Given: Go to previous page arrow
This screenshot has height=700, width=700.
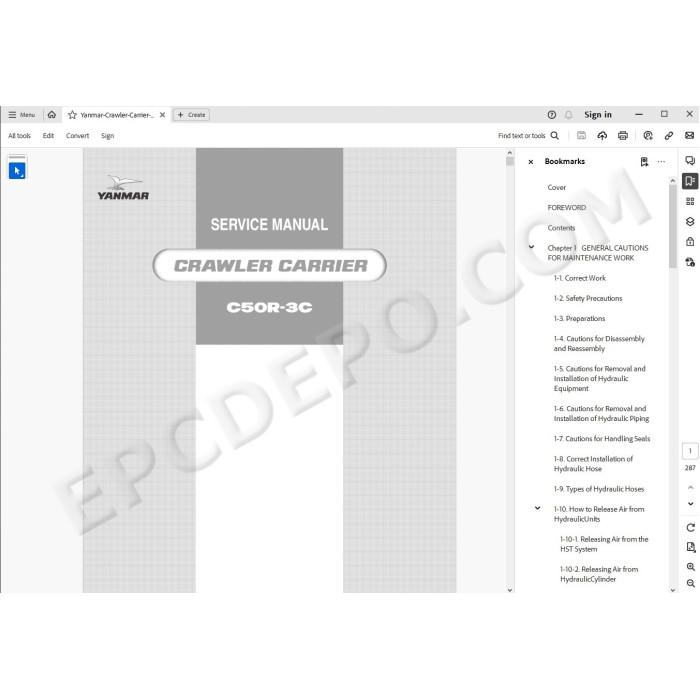Looking at the screenshot, I should (x=690, y=487).
